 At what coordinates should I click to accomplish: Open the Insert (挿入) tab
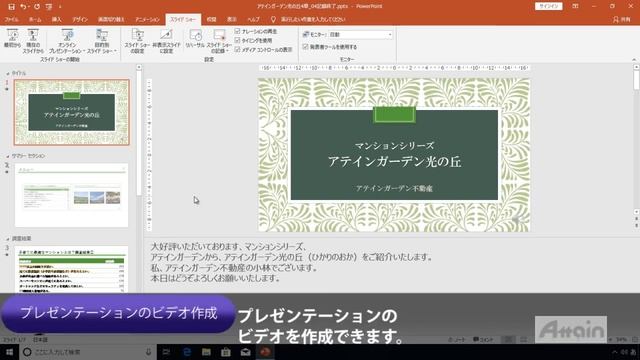pyautogui.click(x=56, y=19)
